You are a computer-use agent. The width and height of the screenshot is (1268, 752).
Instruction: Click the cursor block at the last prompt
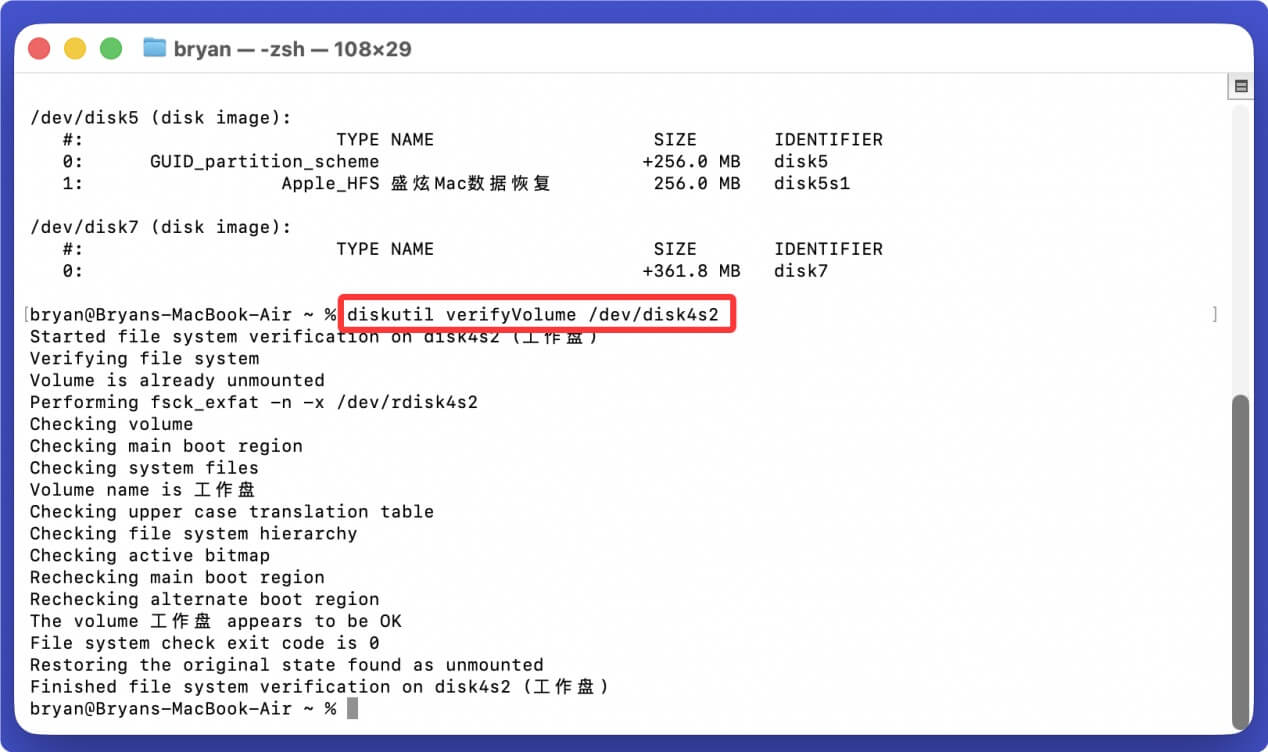(352, 708)
